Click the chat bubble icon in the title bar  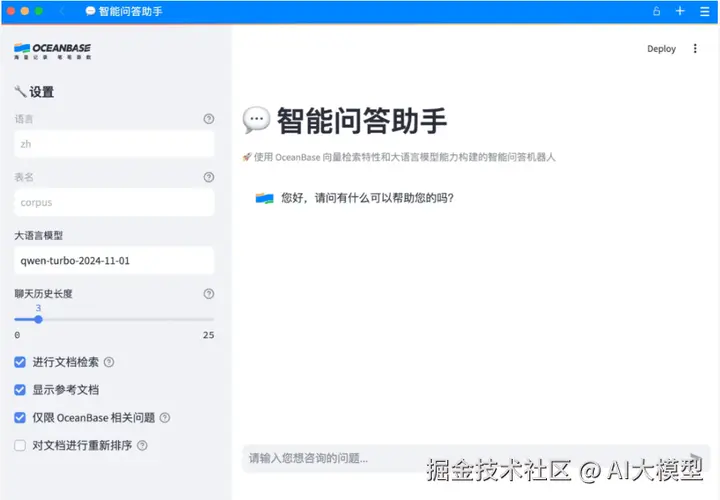[90, 11]
